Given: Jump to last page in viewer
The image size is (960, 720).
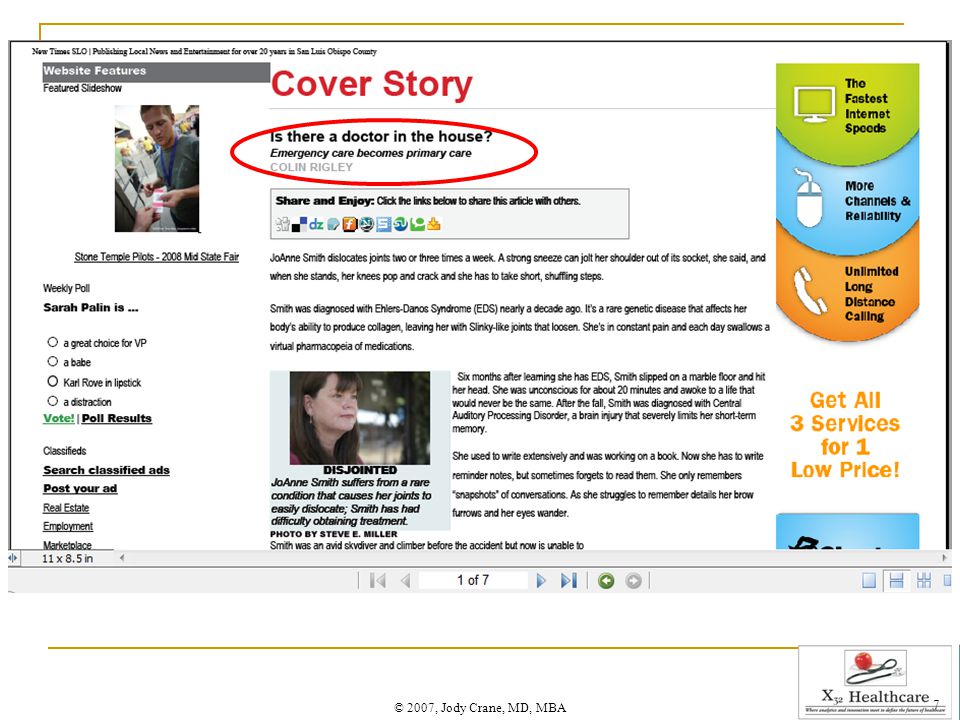Looking at the screenshot, I should pos(569,580).
